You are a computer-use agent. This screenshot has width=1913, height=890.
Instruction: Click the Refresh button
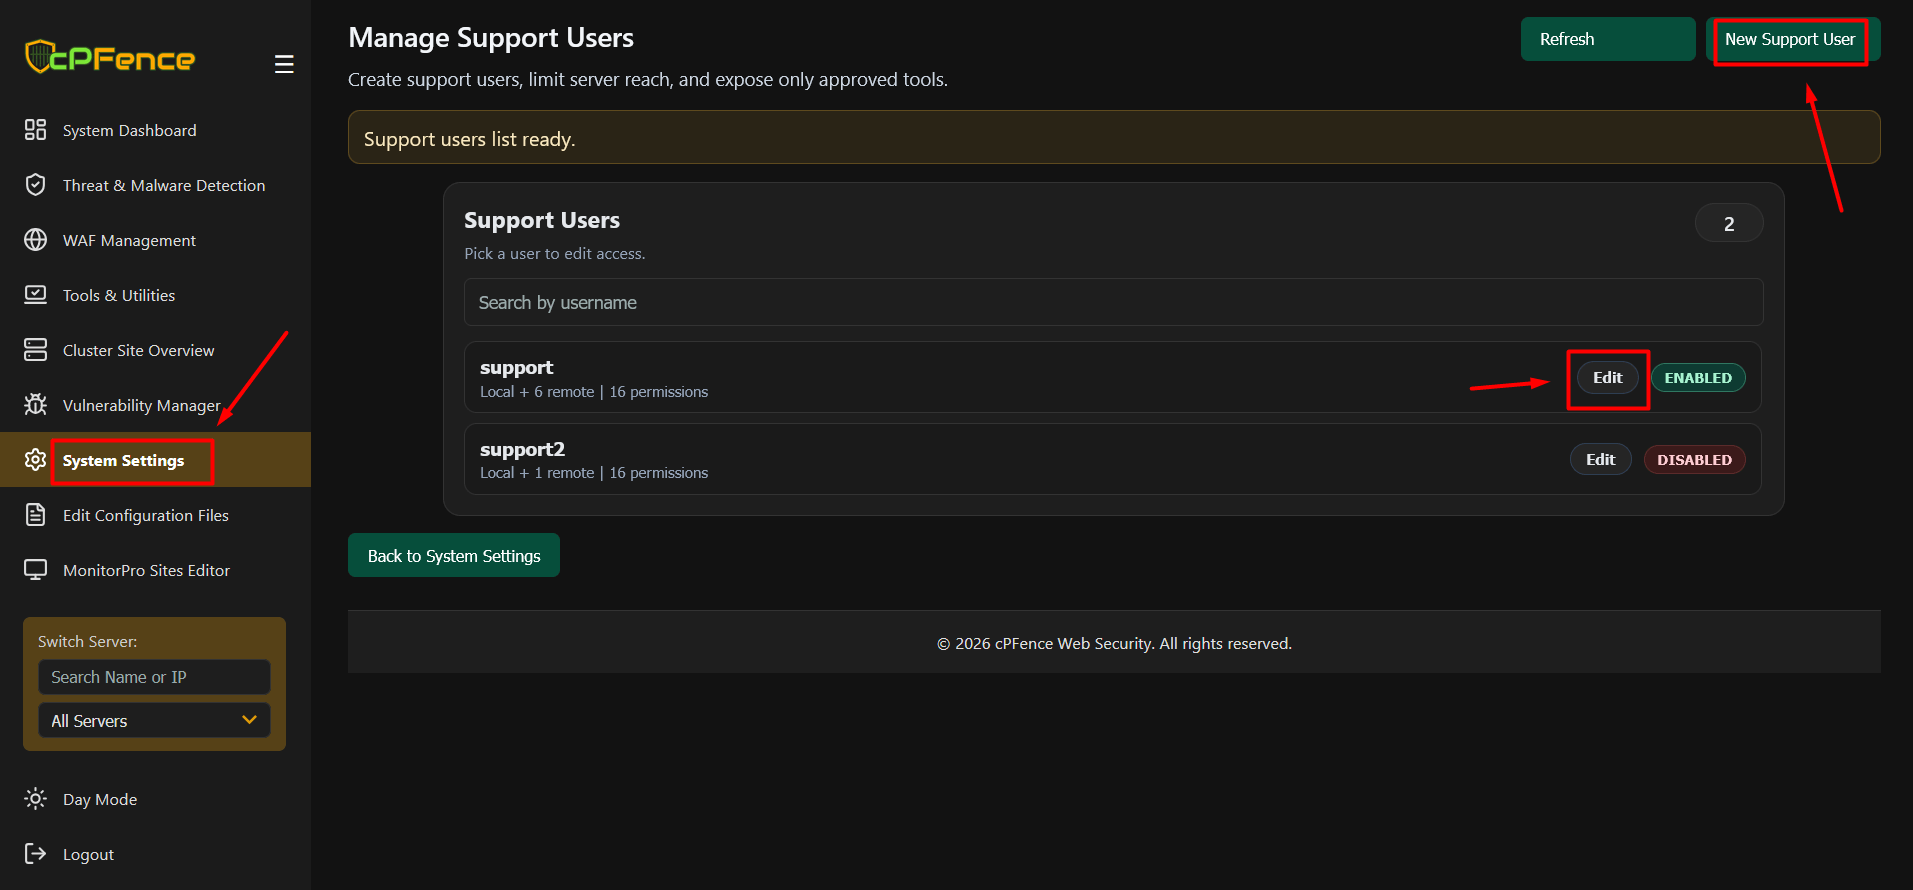tap(1608, 39)
